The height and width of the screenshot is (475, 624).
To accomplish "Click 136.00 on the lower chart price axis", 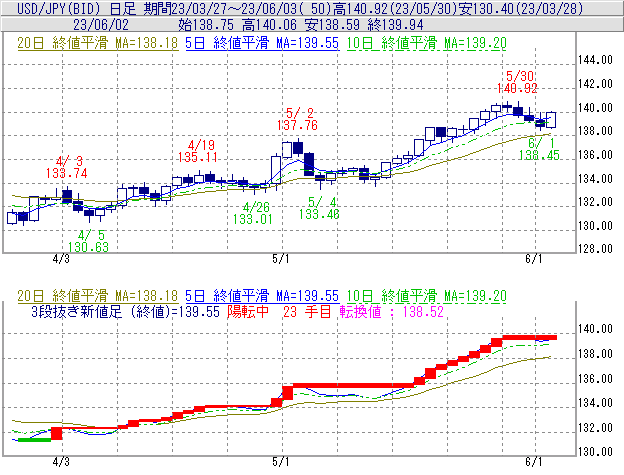I will click(595, 379).
